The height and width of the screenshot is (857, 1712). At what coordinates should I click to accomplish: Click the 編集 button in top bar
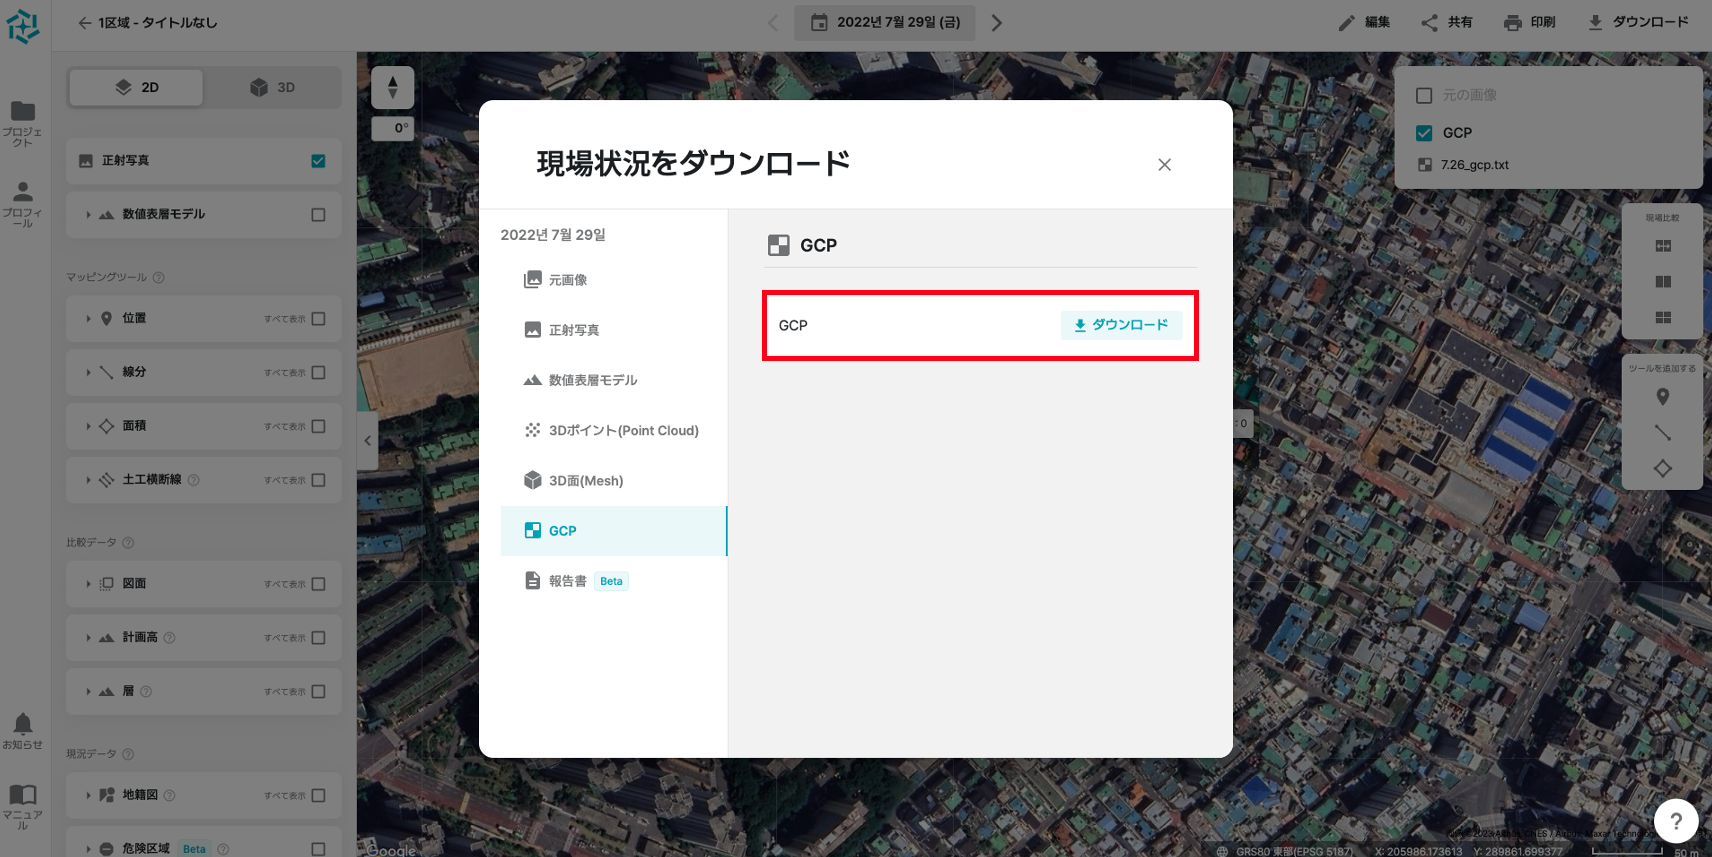[x=1364, y=23]
